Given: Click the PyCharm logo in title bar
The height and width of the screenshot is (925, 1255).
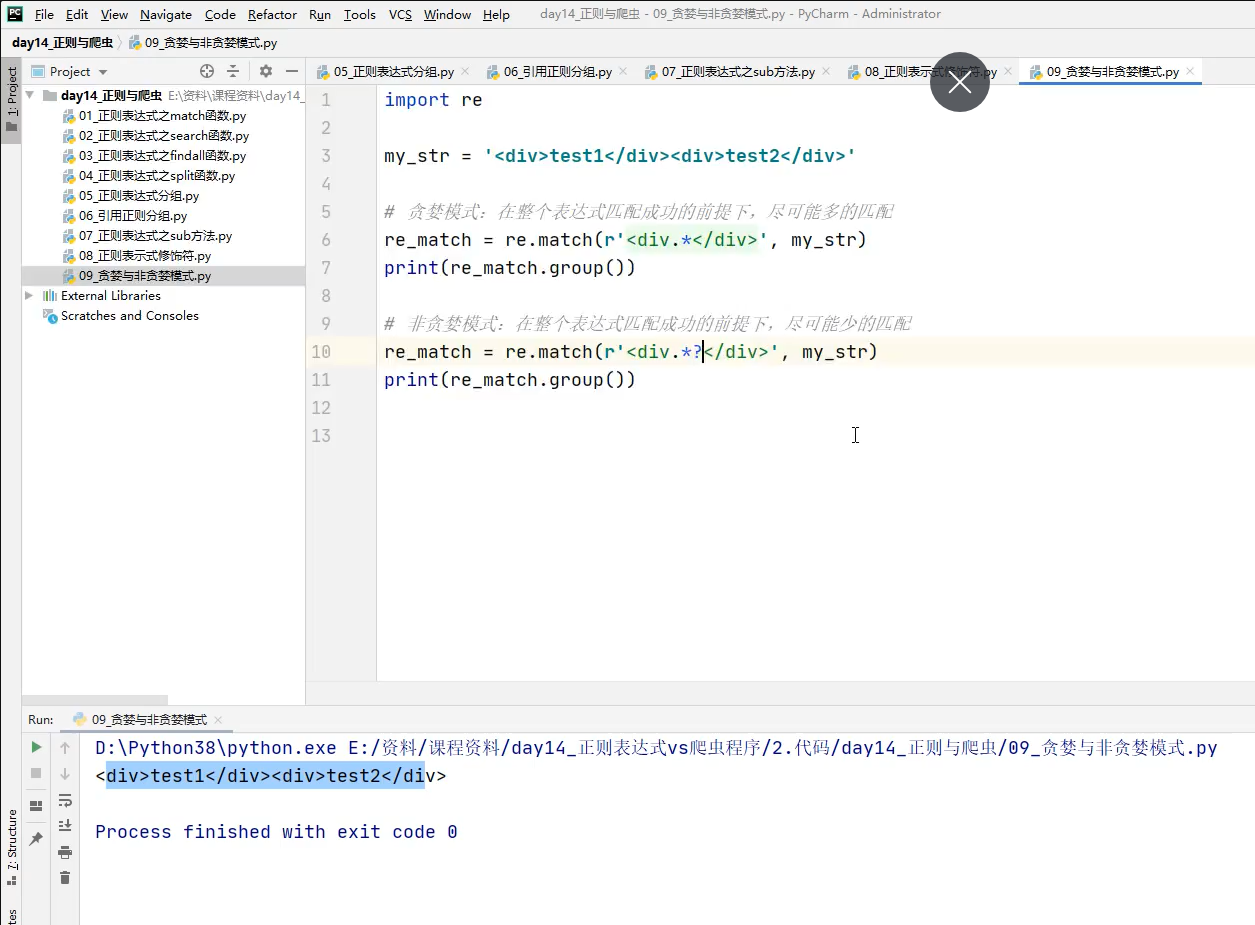Looking at the screenshot, I should [x=14, y=14].
